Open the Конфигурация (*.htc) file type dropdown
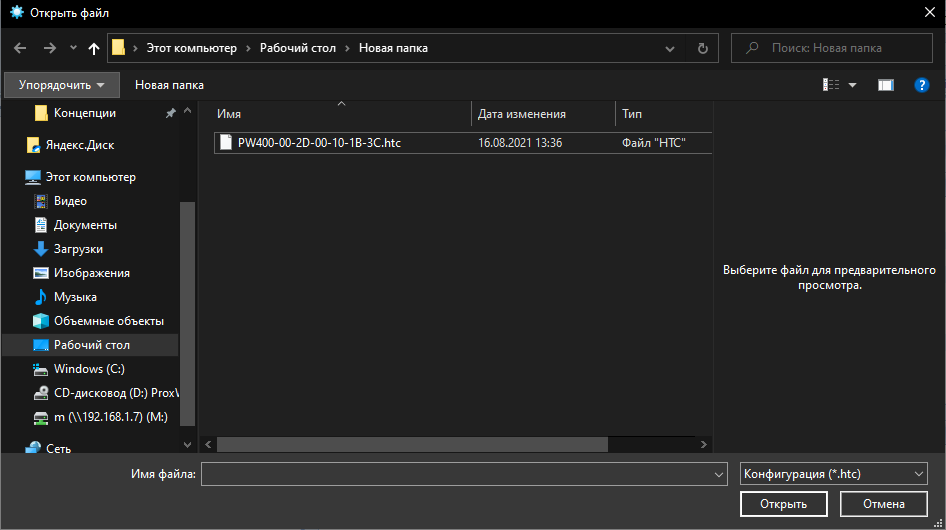This screenshot has height=530, width=946. click(833, 474)
